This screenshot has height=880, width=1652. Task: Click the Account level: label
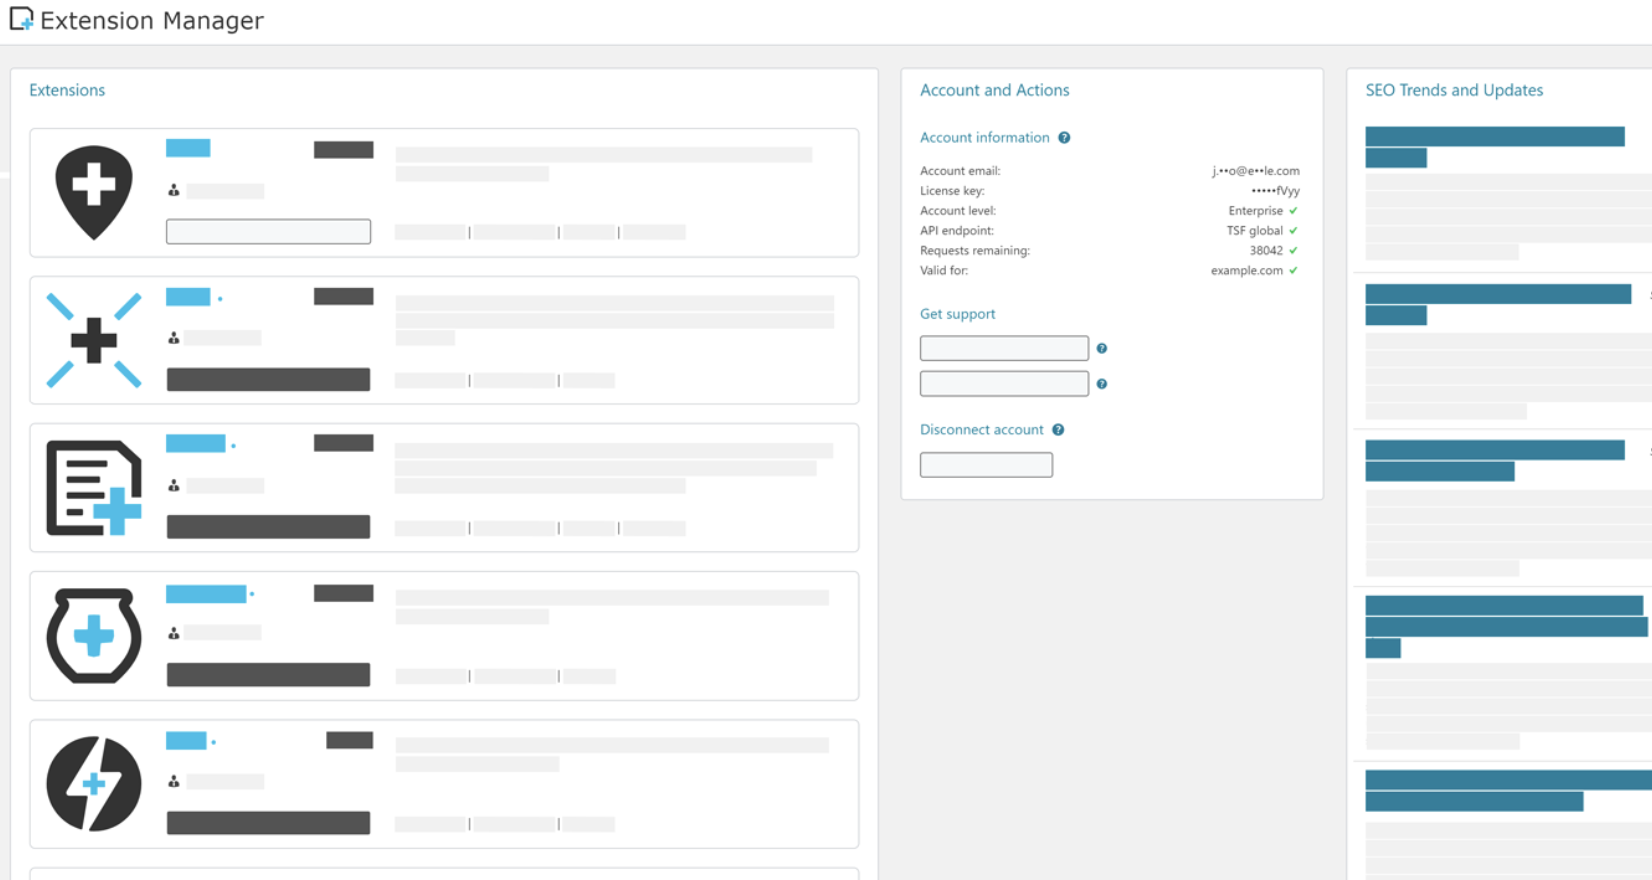pyautogui.click(x=958, y=211)
